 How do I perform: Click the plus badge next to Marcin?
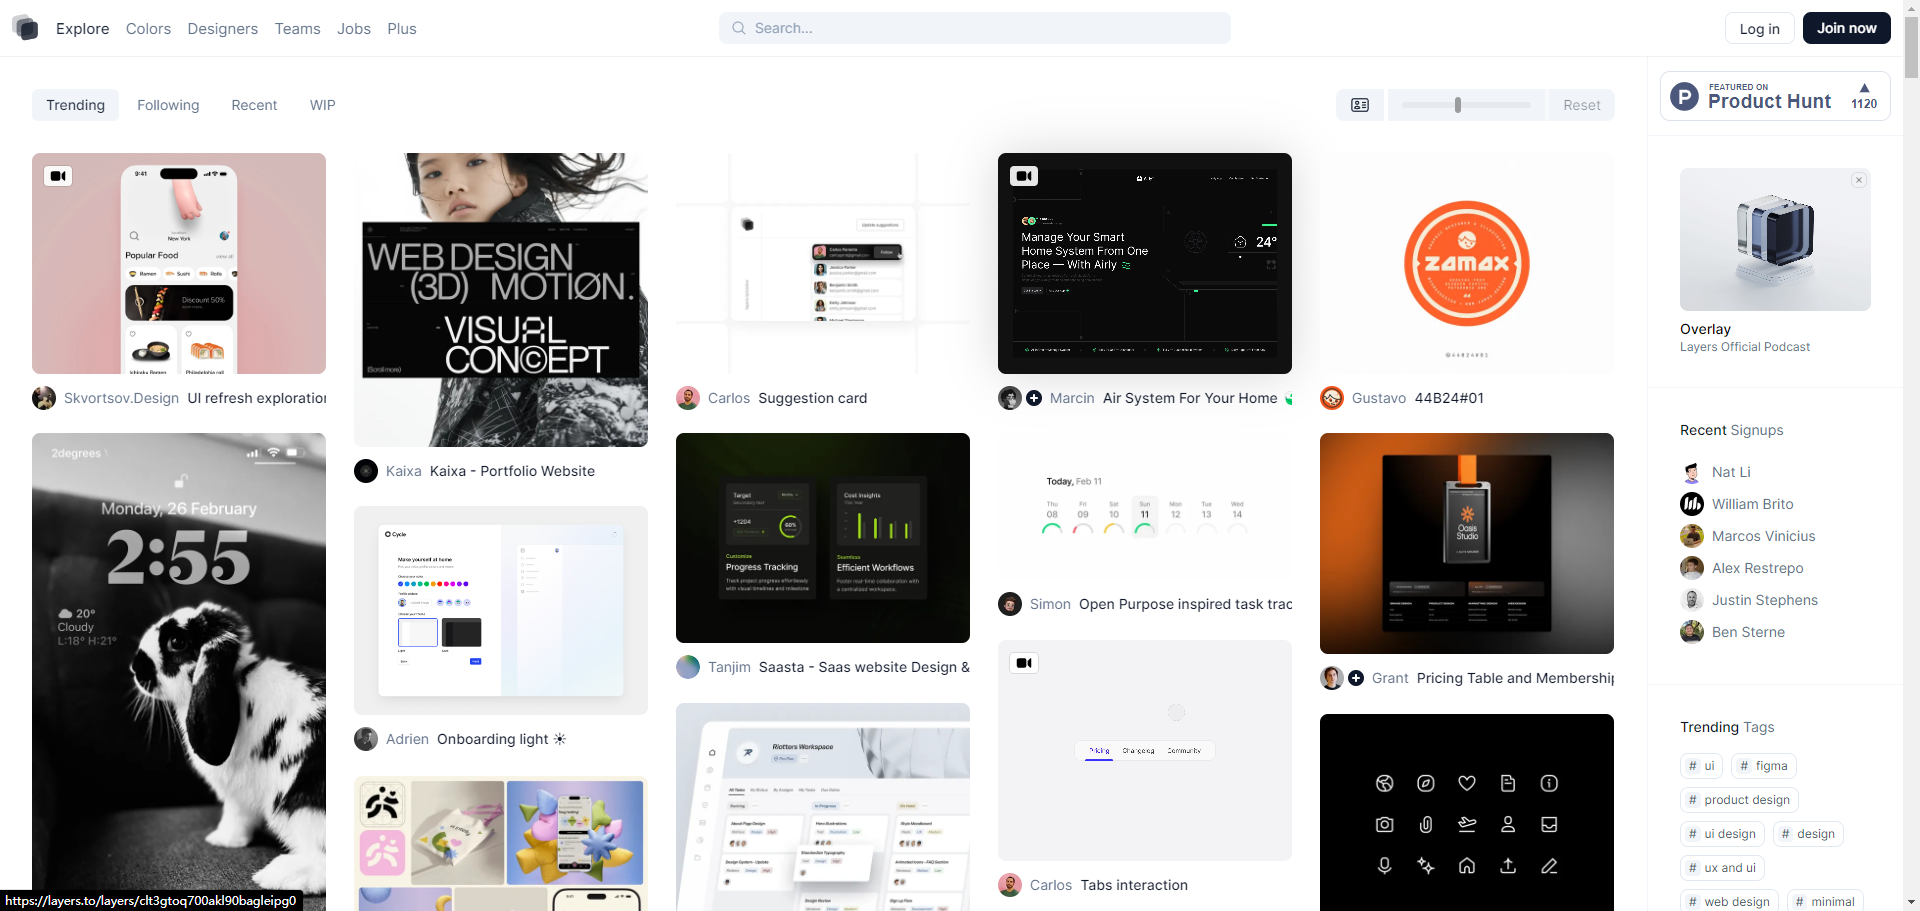[x=1034, y=398]
